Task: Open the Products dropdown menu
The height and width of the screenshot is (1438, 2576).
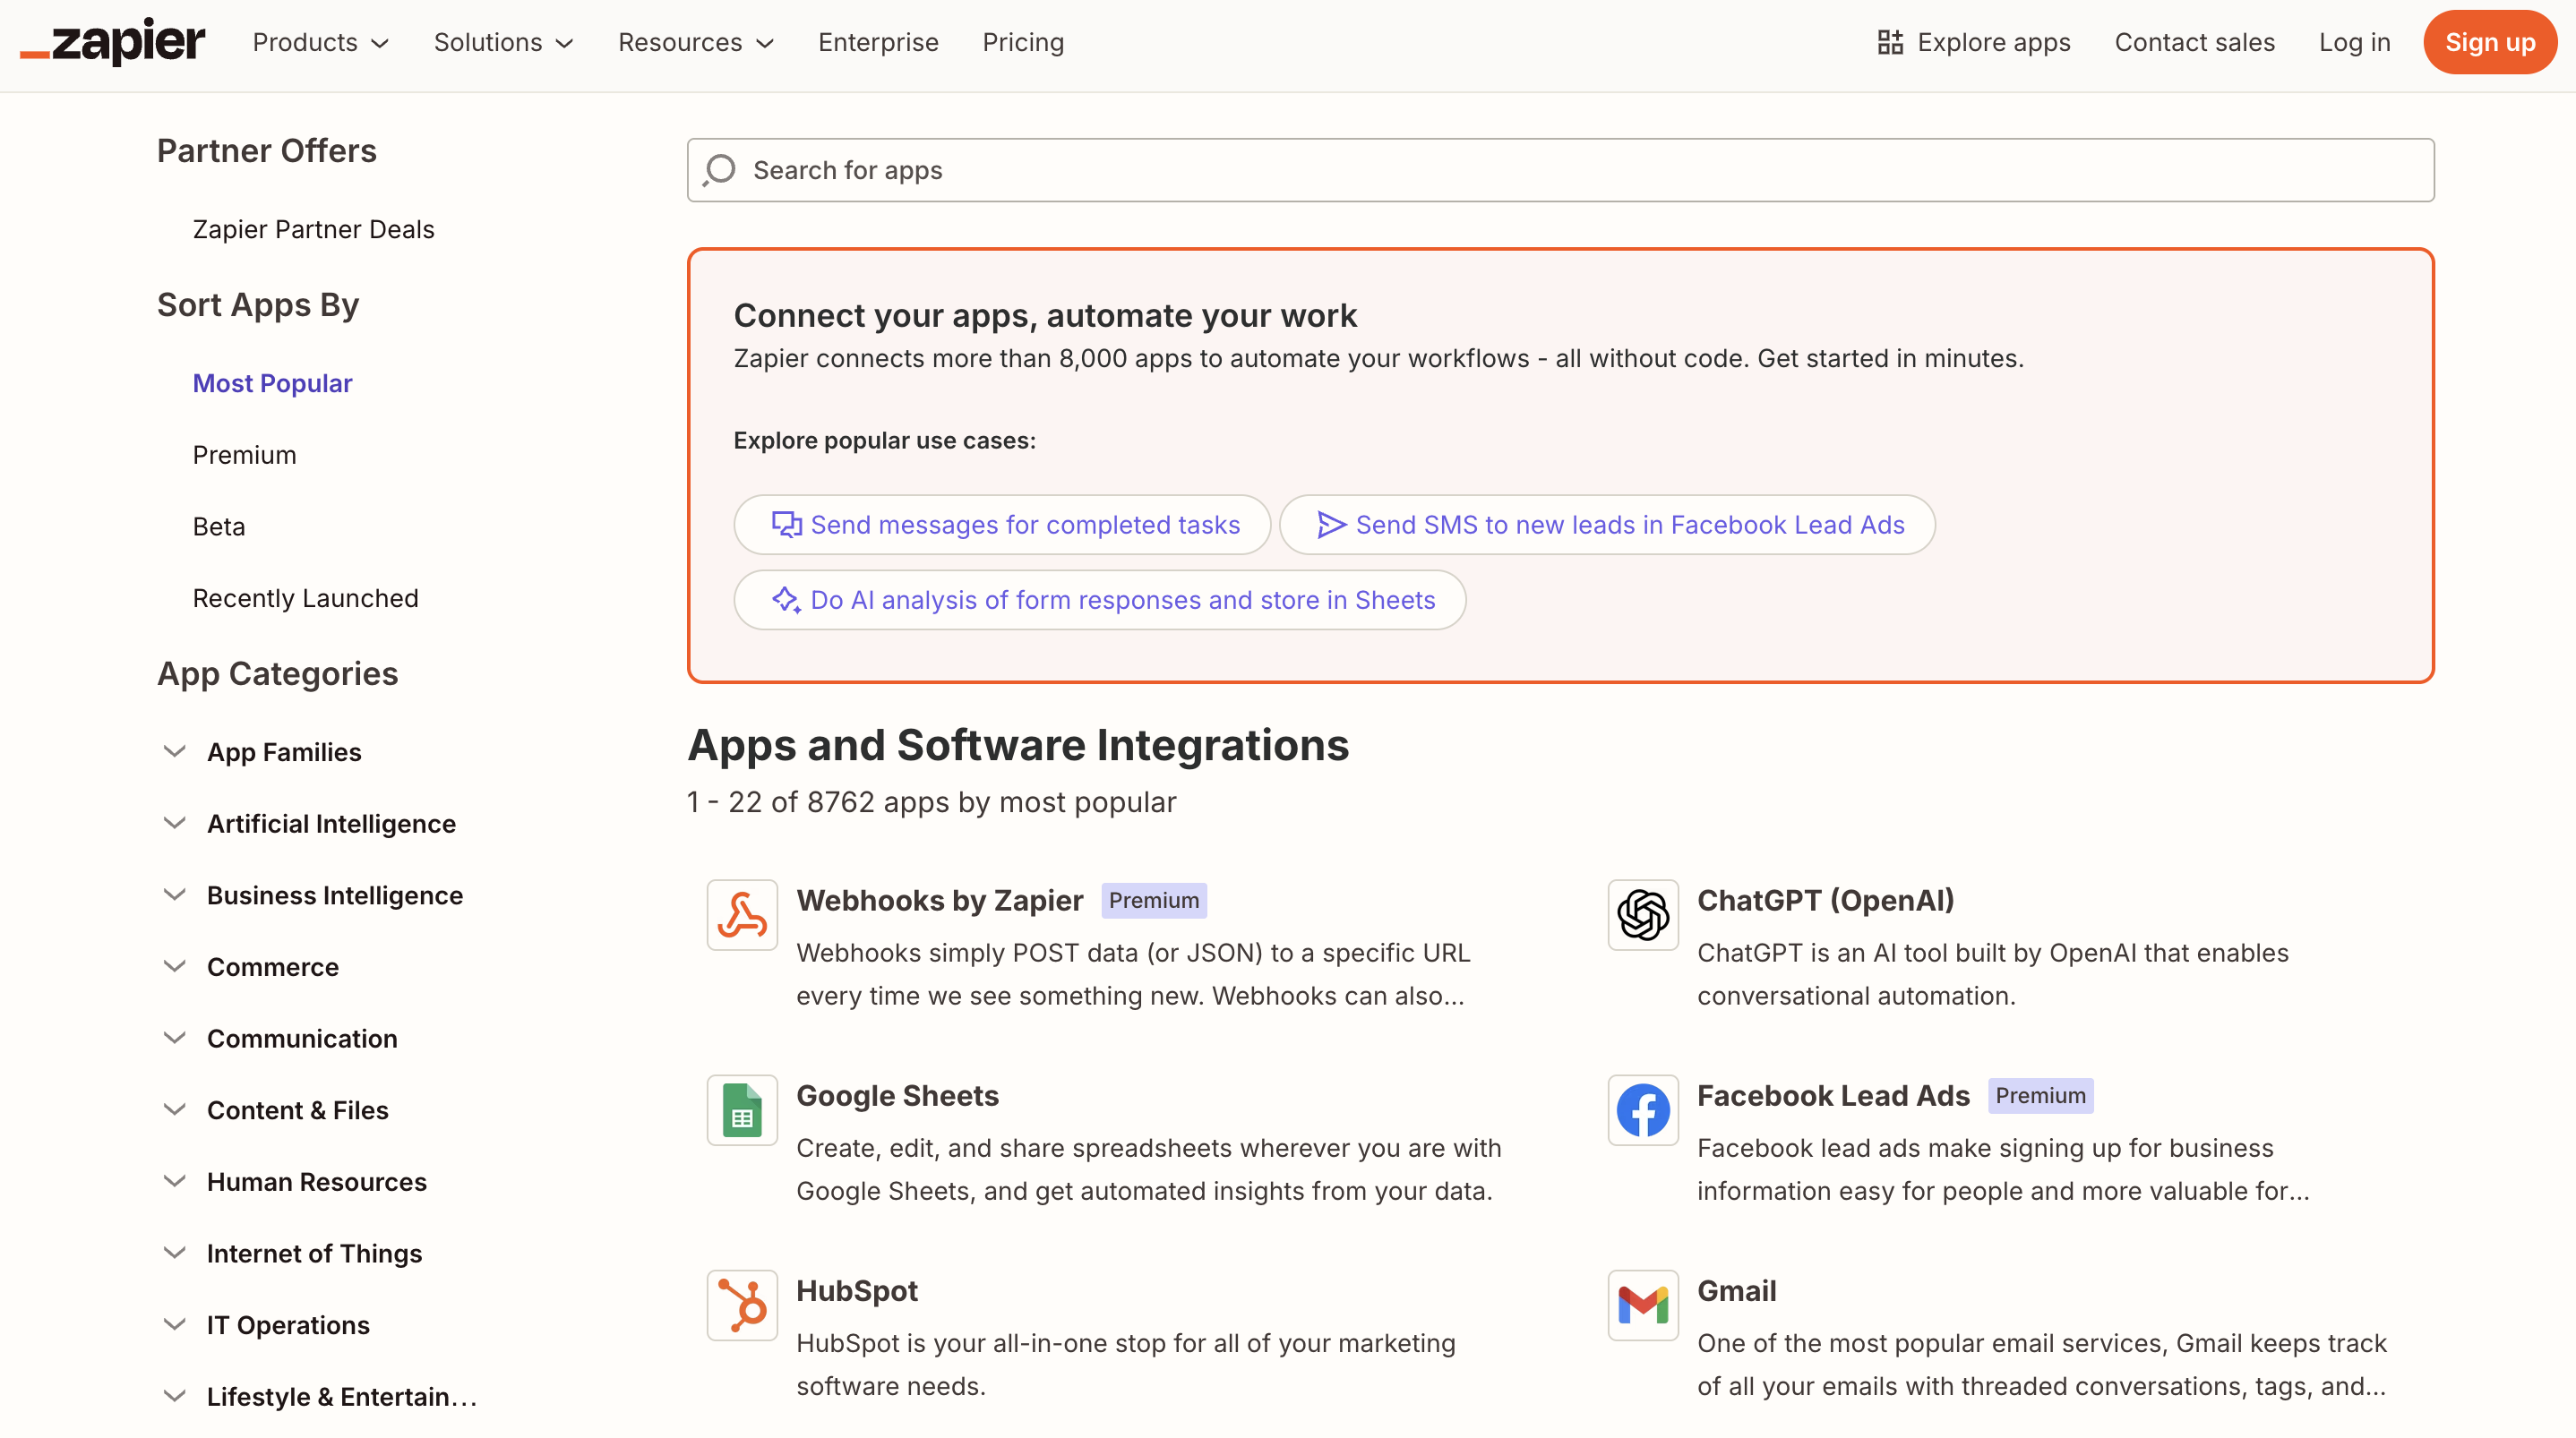Action: coord(320,42)
